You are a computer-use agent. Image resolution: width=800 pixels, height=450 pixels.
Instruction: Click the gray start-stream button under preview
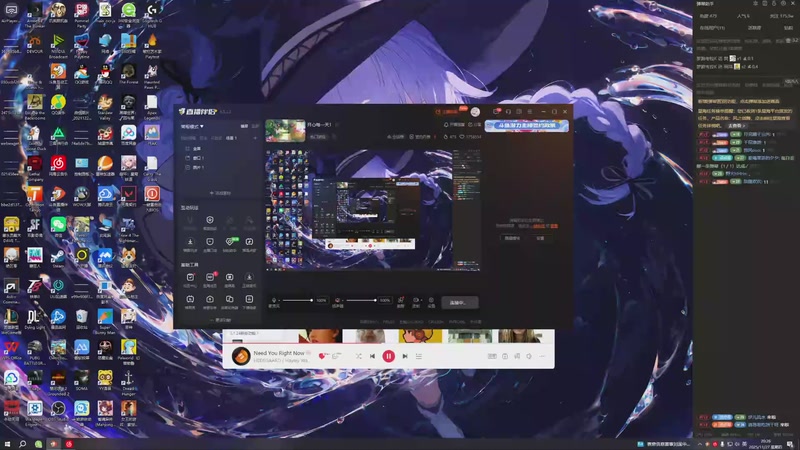click(x=460, y=303)
